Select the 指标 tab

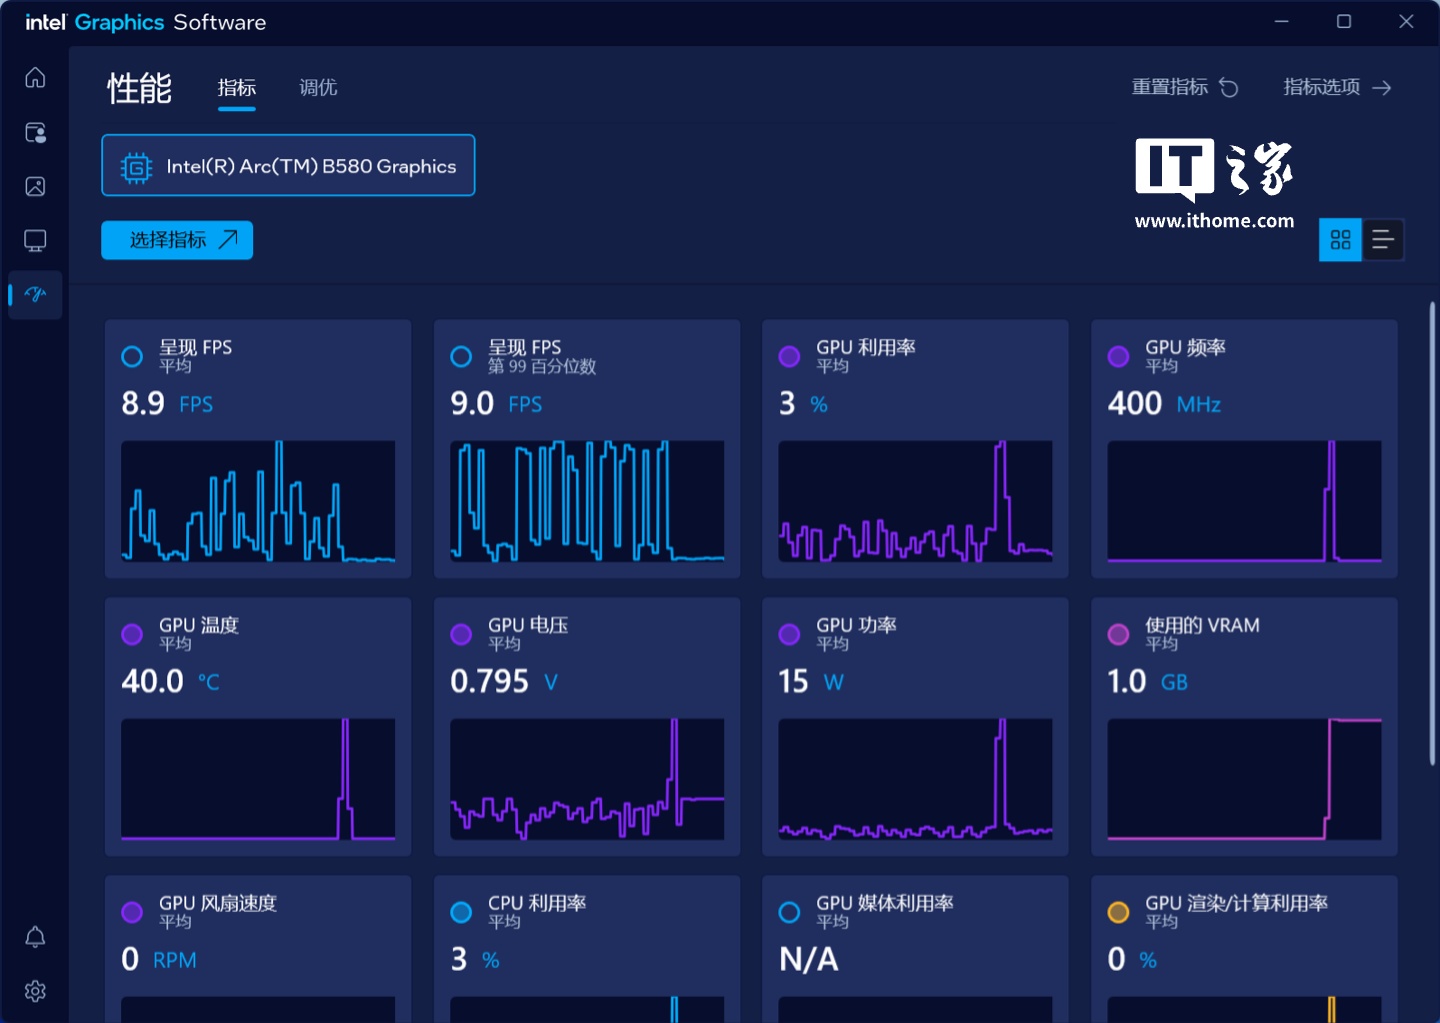(237, 88)
